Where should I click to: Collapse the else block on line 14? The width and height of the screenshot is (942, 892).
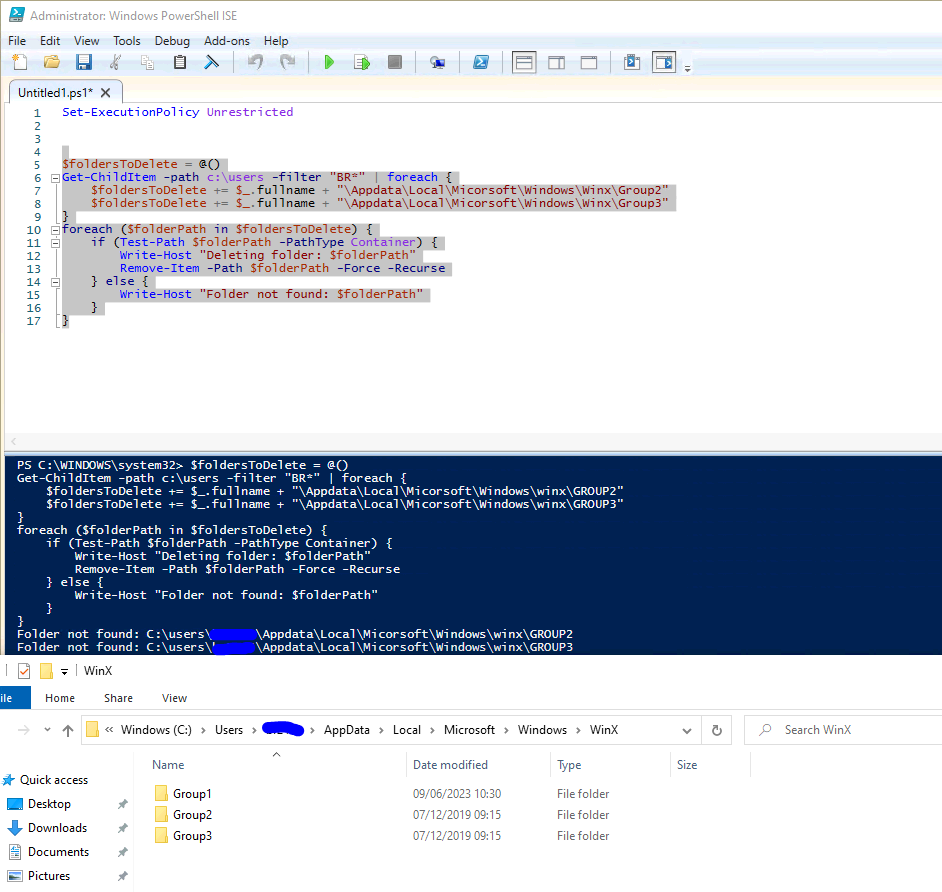(x=55, y=282)
